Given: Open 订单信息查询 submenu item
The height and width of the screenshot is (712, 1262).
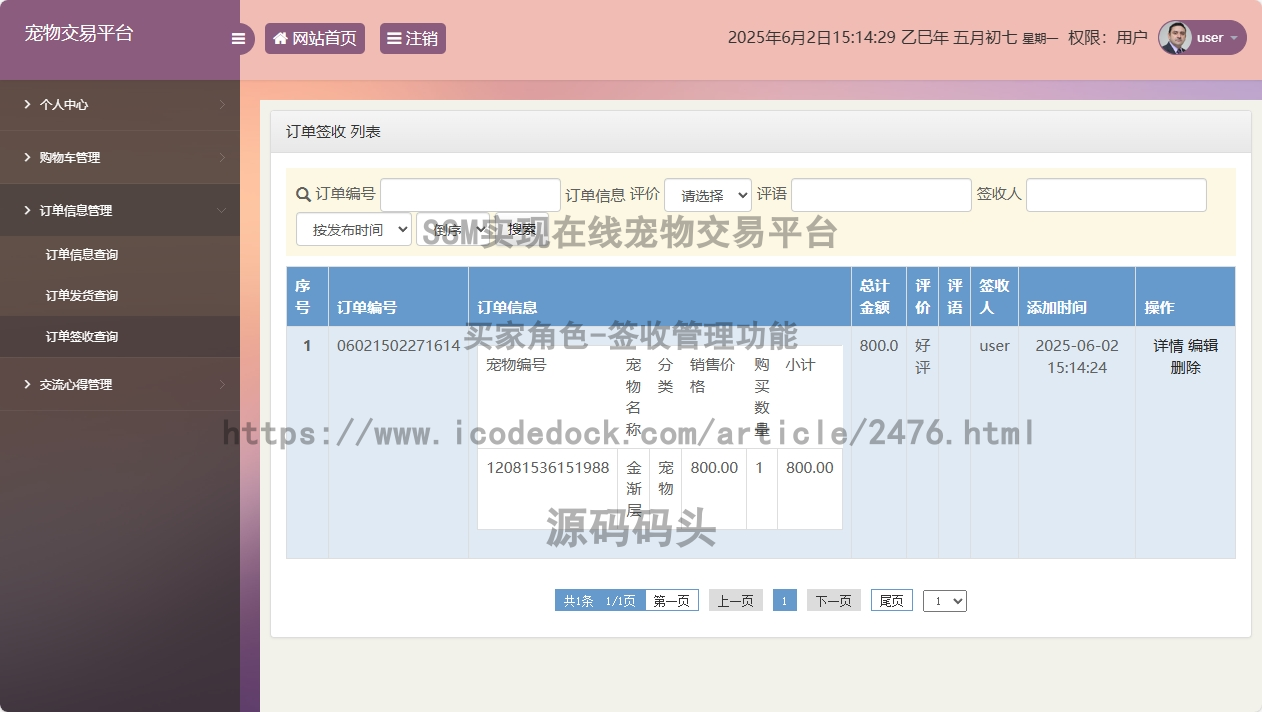Looking at the screenshot, I should (82, 255).
